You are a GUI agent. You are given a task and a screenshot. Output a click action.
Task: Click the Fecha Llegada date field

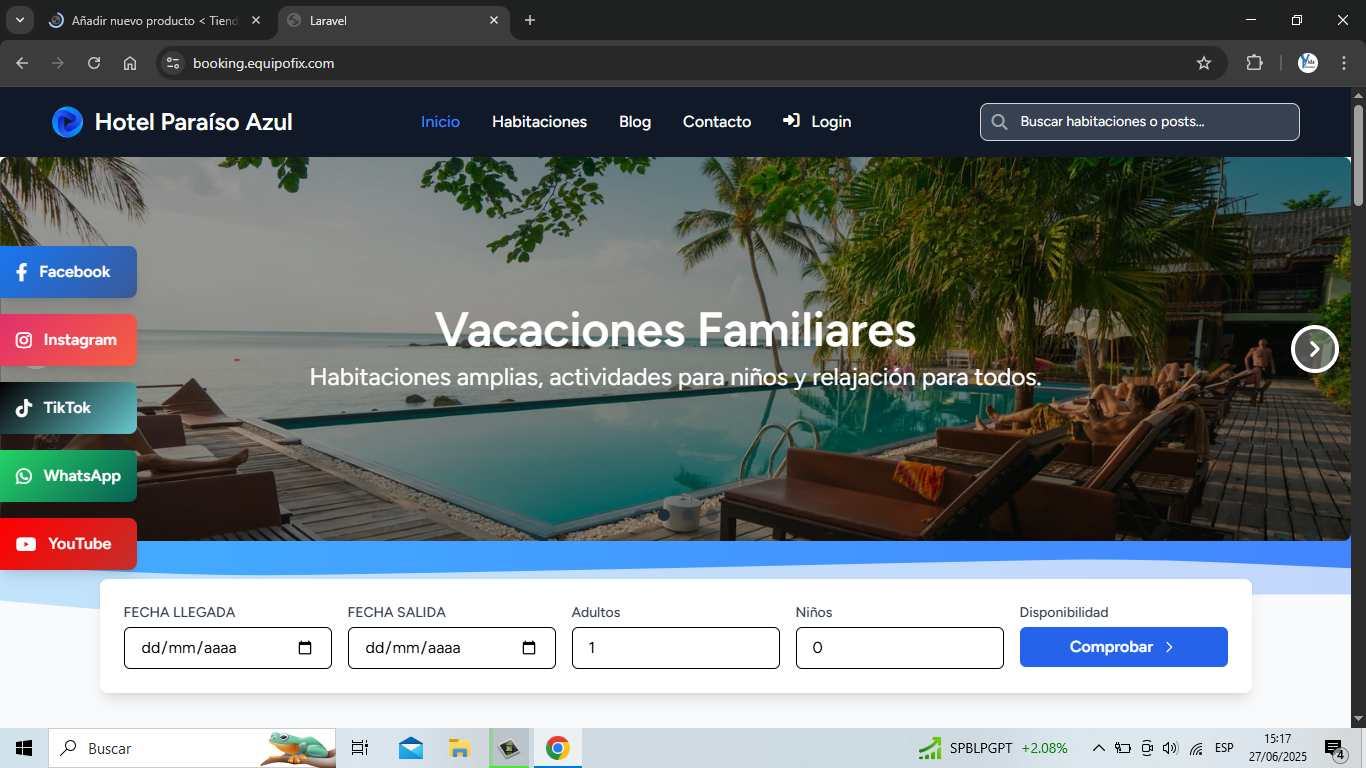(x=228, y=648)
